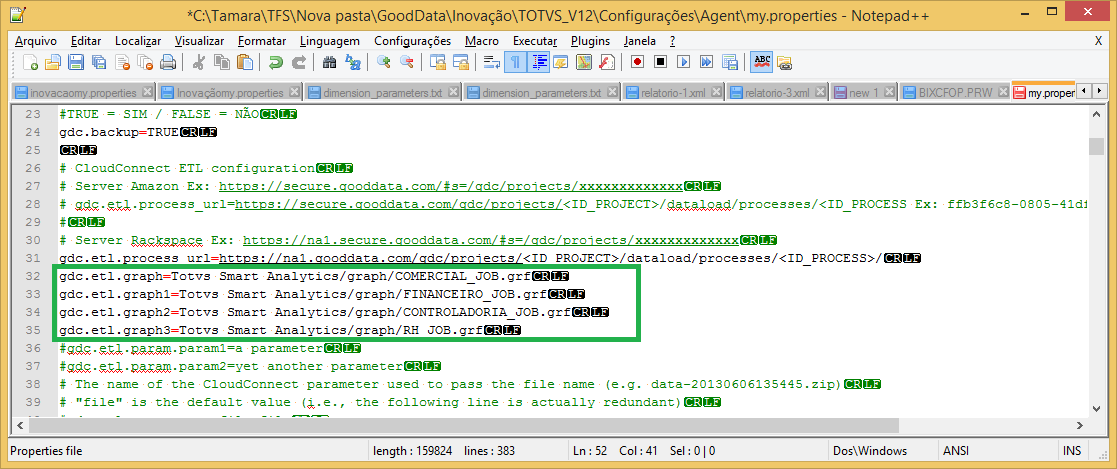Toggle the INS insert mode indicator
Screen dimensions: 1117x469
1072,450
